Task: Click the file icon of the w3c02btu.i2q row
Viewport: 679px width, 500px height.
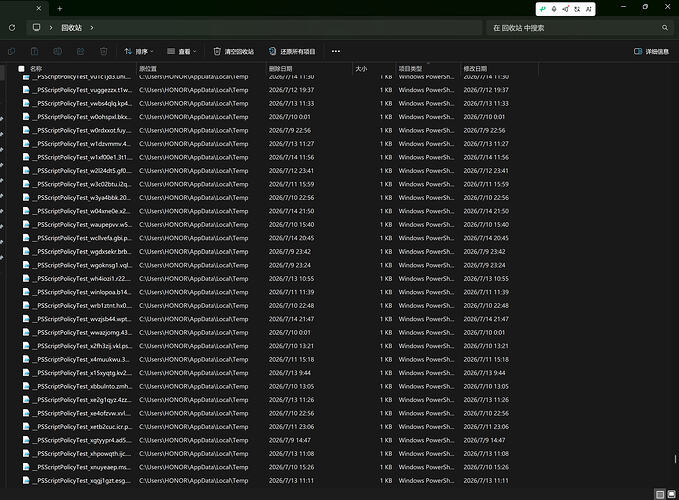Action: 26,184
